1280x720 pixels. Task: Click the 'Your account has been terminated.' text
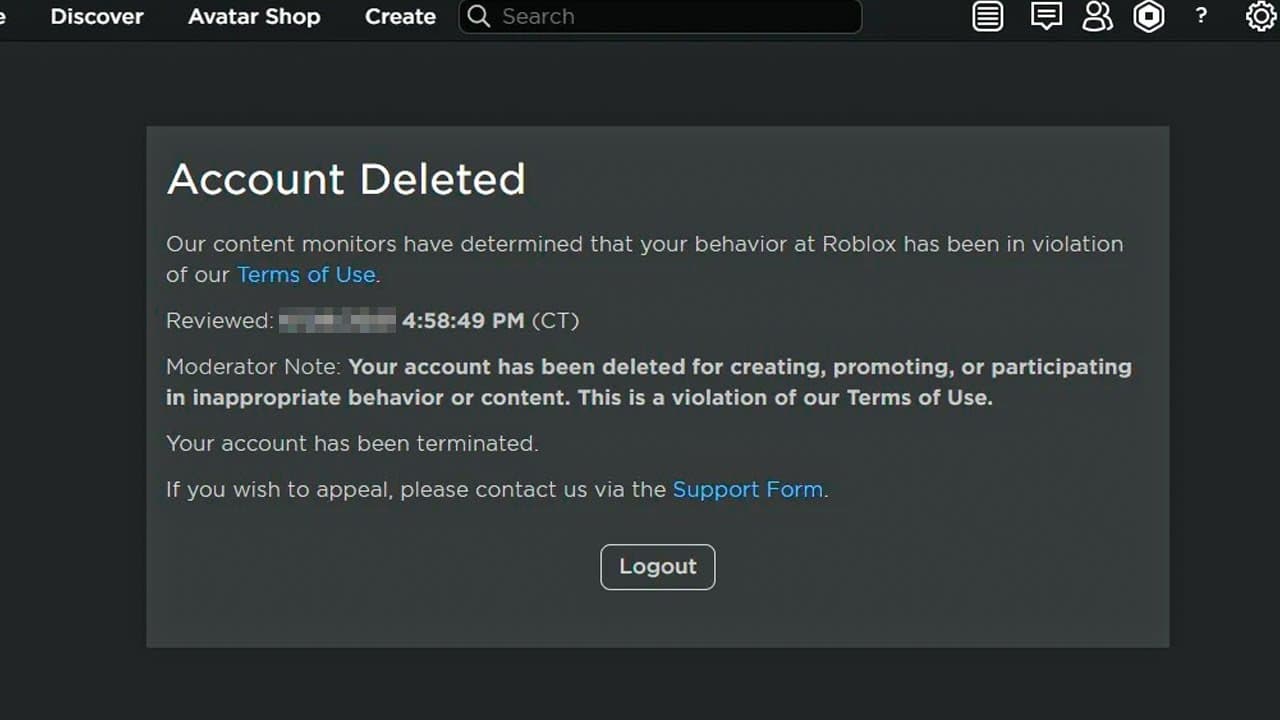pyautogui.click(x=352, y=443)
